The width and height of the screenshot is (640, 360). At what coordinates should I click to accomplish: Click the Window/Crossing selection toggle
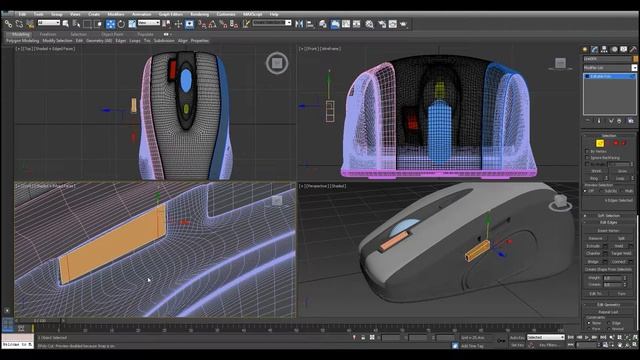point(98,24)
